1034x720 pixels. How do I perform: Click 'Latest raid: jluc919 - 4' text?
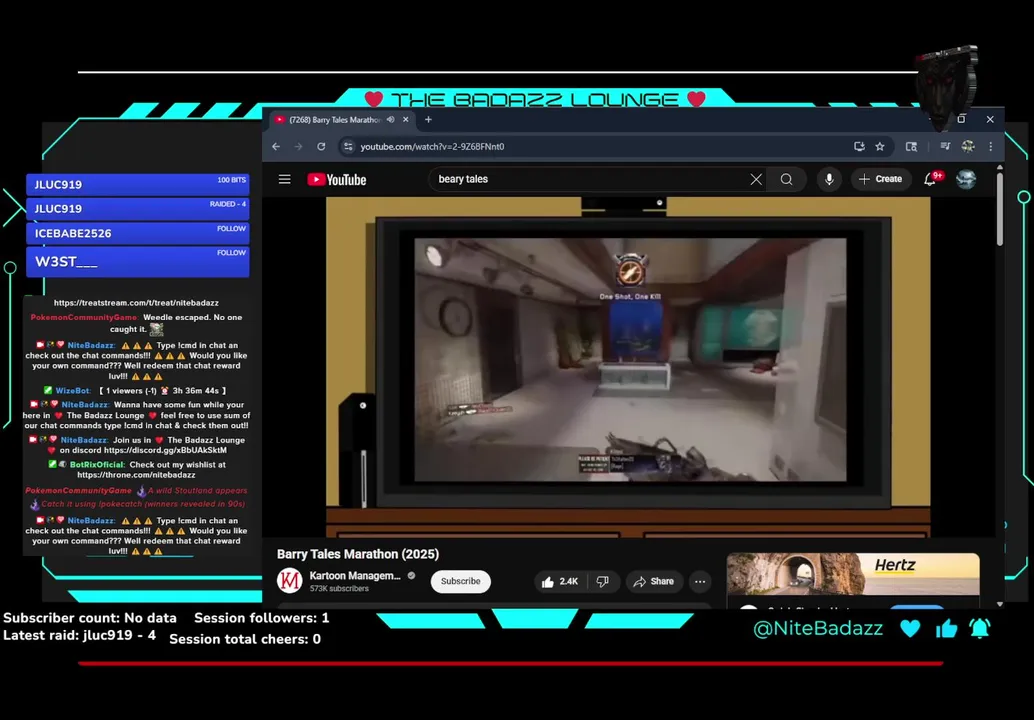click(80, 636)
